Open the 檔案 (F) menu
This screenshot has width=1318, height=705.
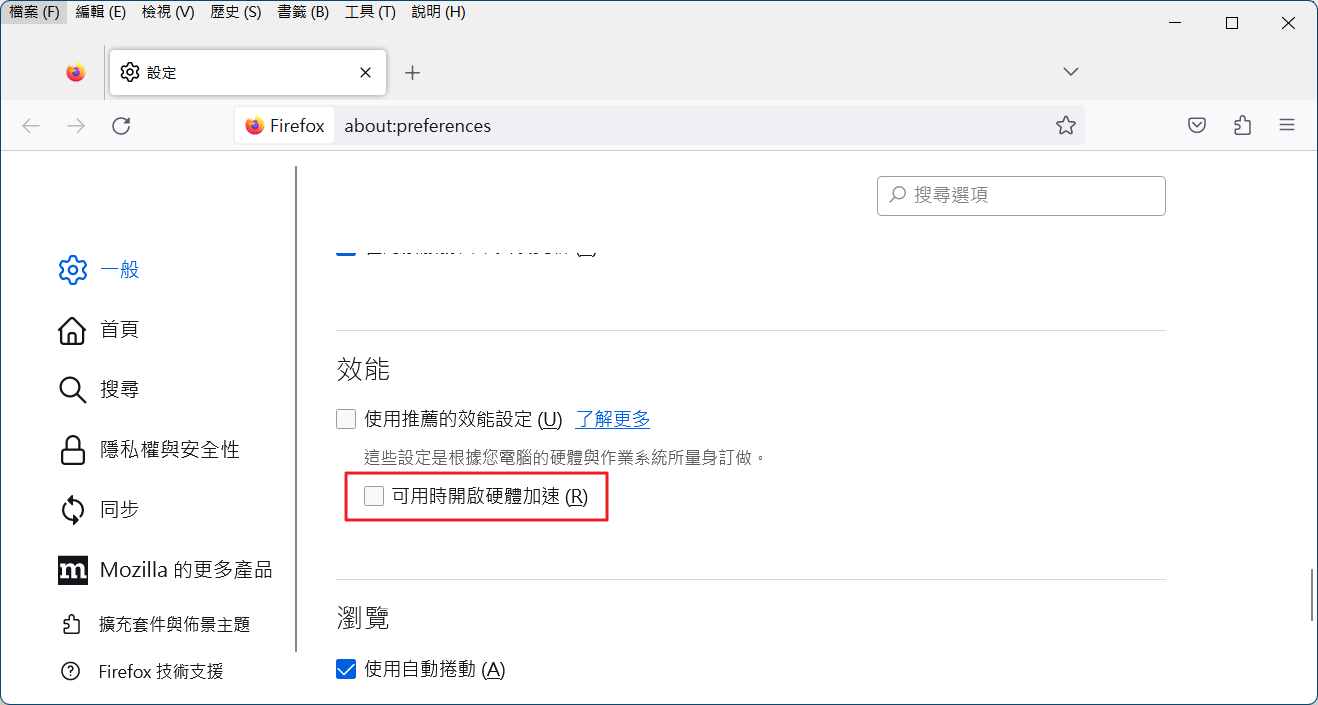point(35,12)
